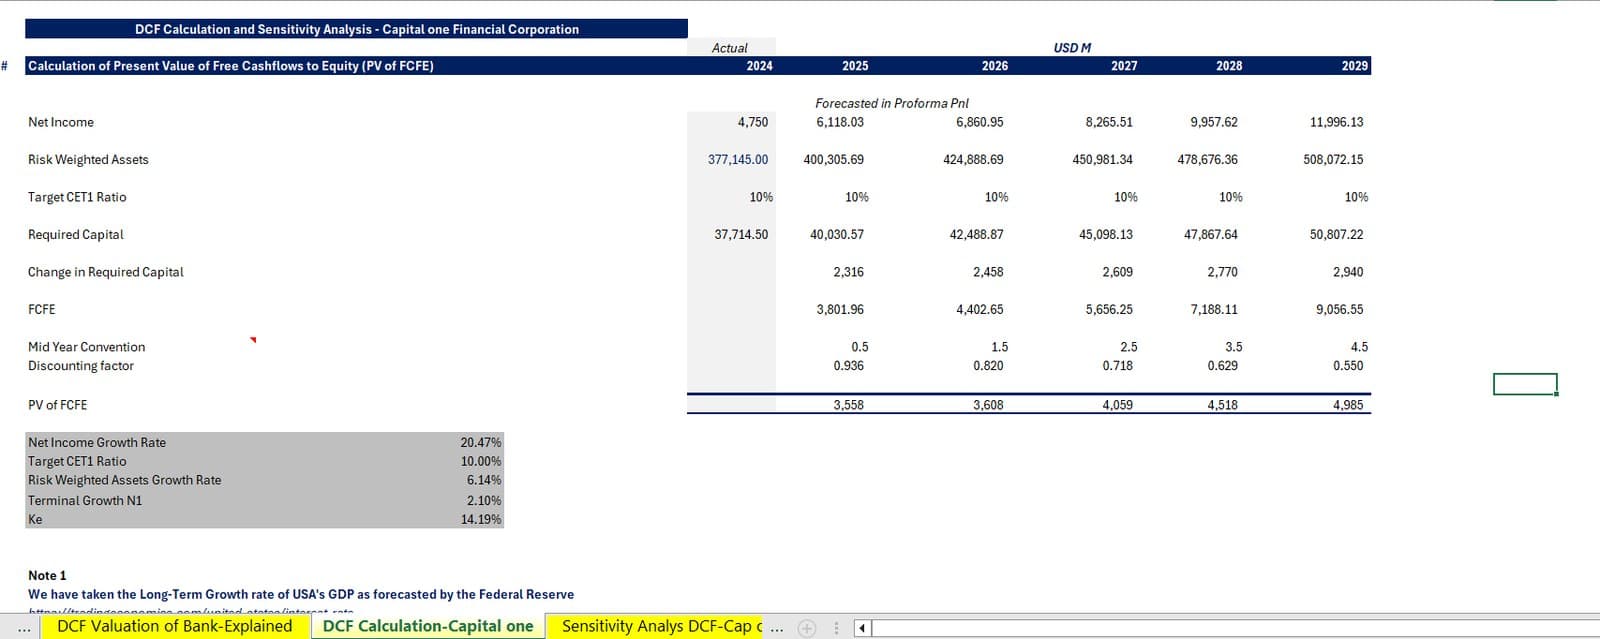This screenshot has width=1600, height=639.
Task: Select the Note 1 heading
Action: tap(47, 576)
